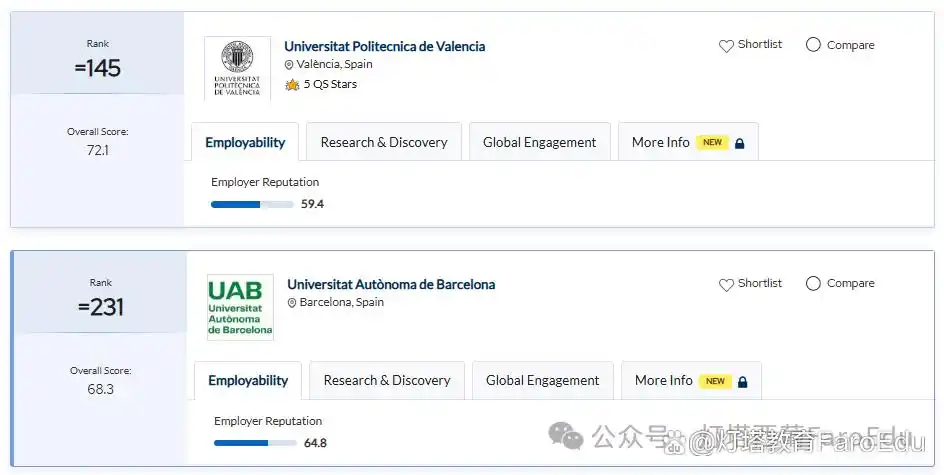Open Universitat Politecnica de Valencia title link
Screen dimensions: 944x475
tap(384, 46)
